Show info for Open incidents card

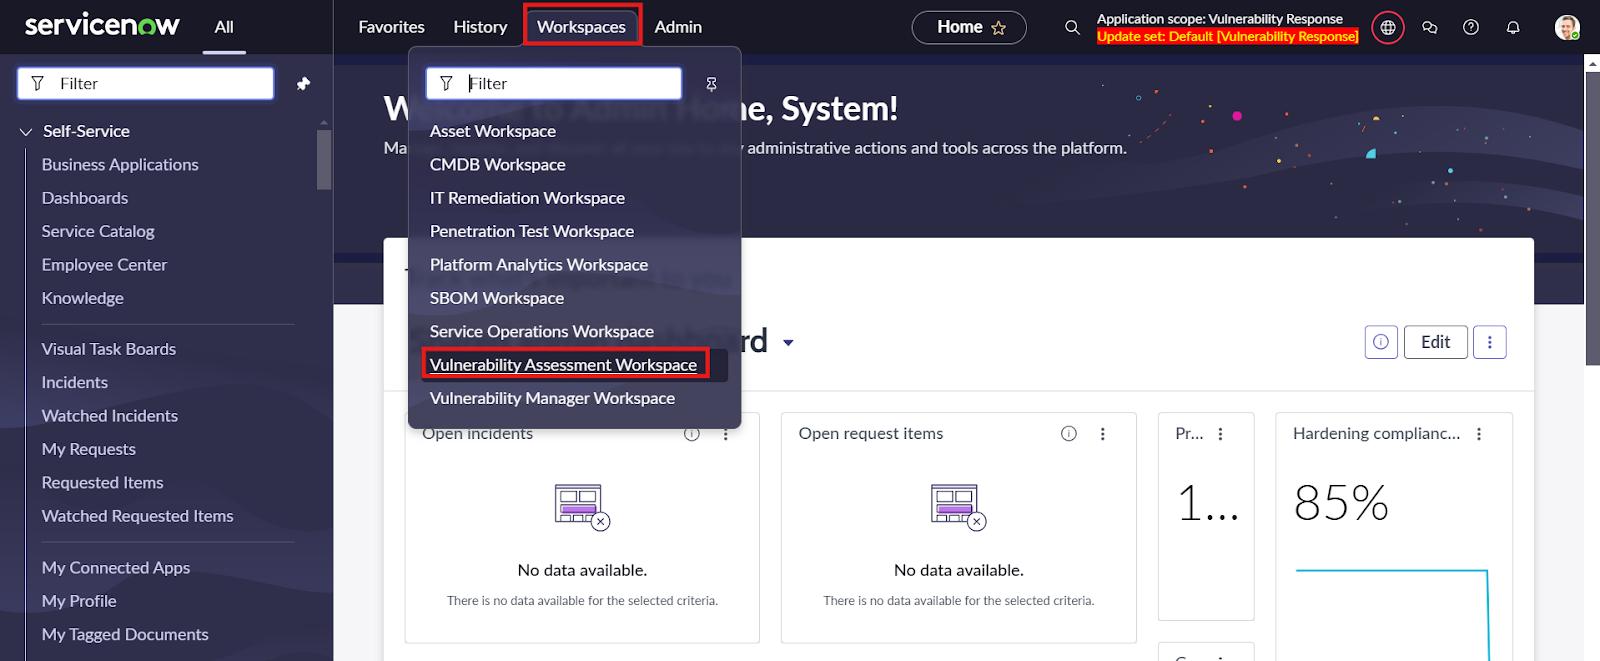691,434
